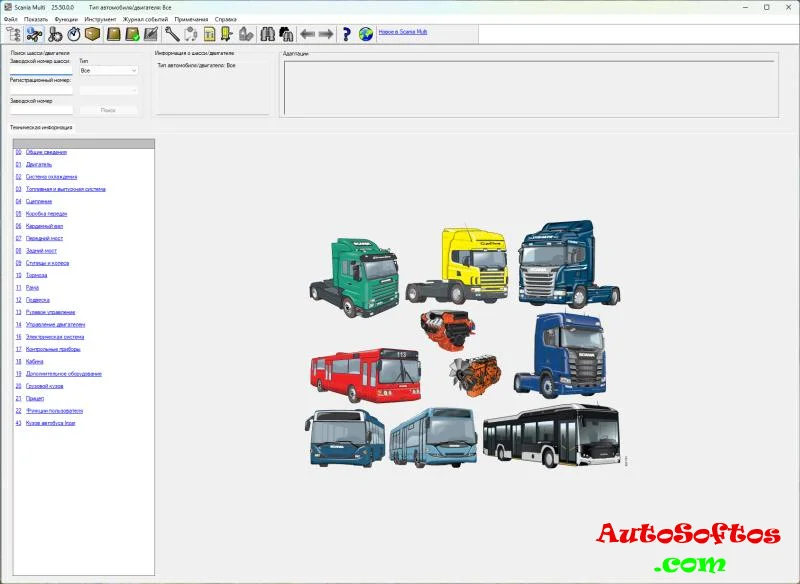Screen dimensions: 800x584
Task: Select the wrench tool icon
Action: tap(172, 34)
